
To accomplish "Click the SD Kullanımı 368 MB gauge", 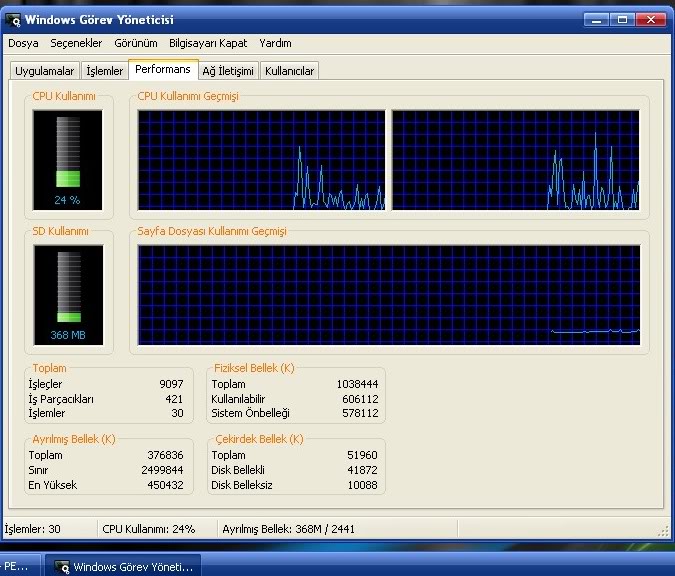I will pyautogui.click(x=68, y=295).
